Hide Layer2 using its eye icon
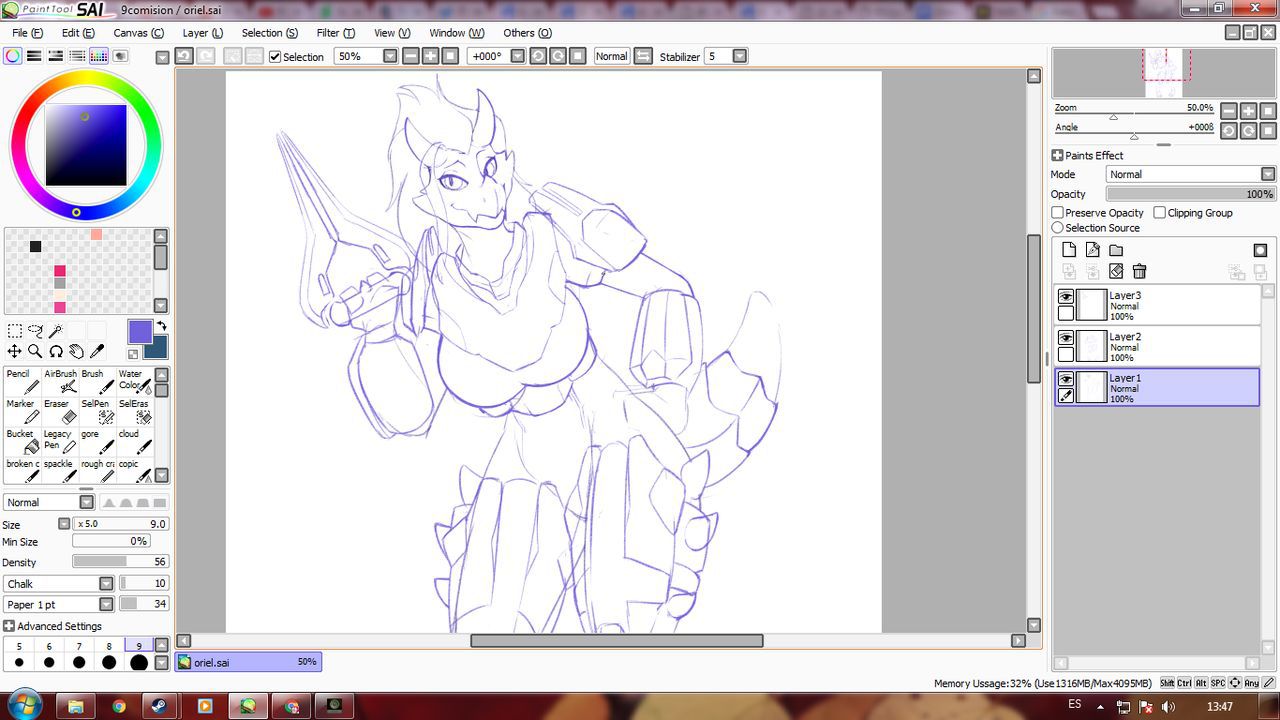Screen dimensions: 1280x720 (x=1066, y=338)
